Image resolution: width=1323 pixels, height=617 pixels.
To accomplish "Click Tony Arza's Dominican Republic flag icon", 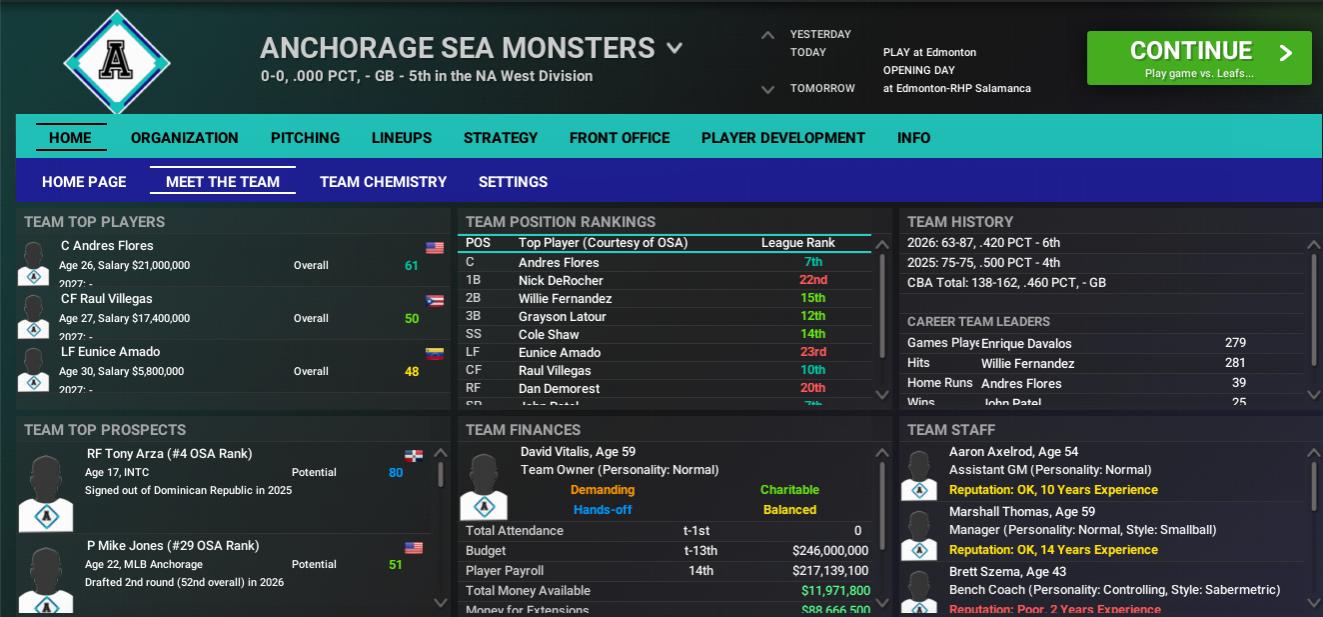I will pos(413,456).
